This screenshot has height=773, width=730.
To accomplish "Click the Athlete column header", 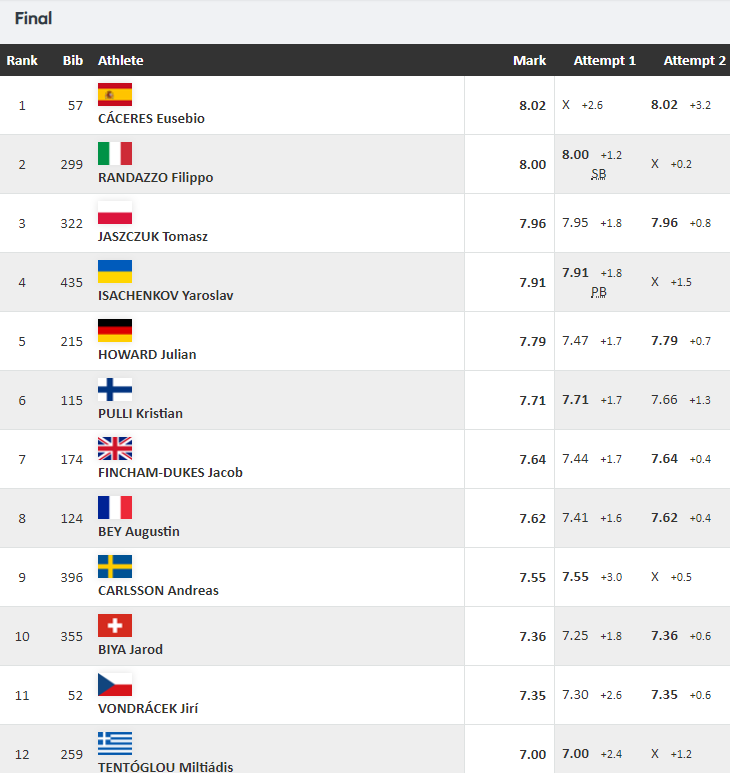I will click(121, 60).
